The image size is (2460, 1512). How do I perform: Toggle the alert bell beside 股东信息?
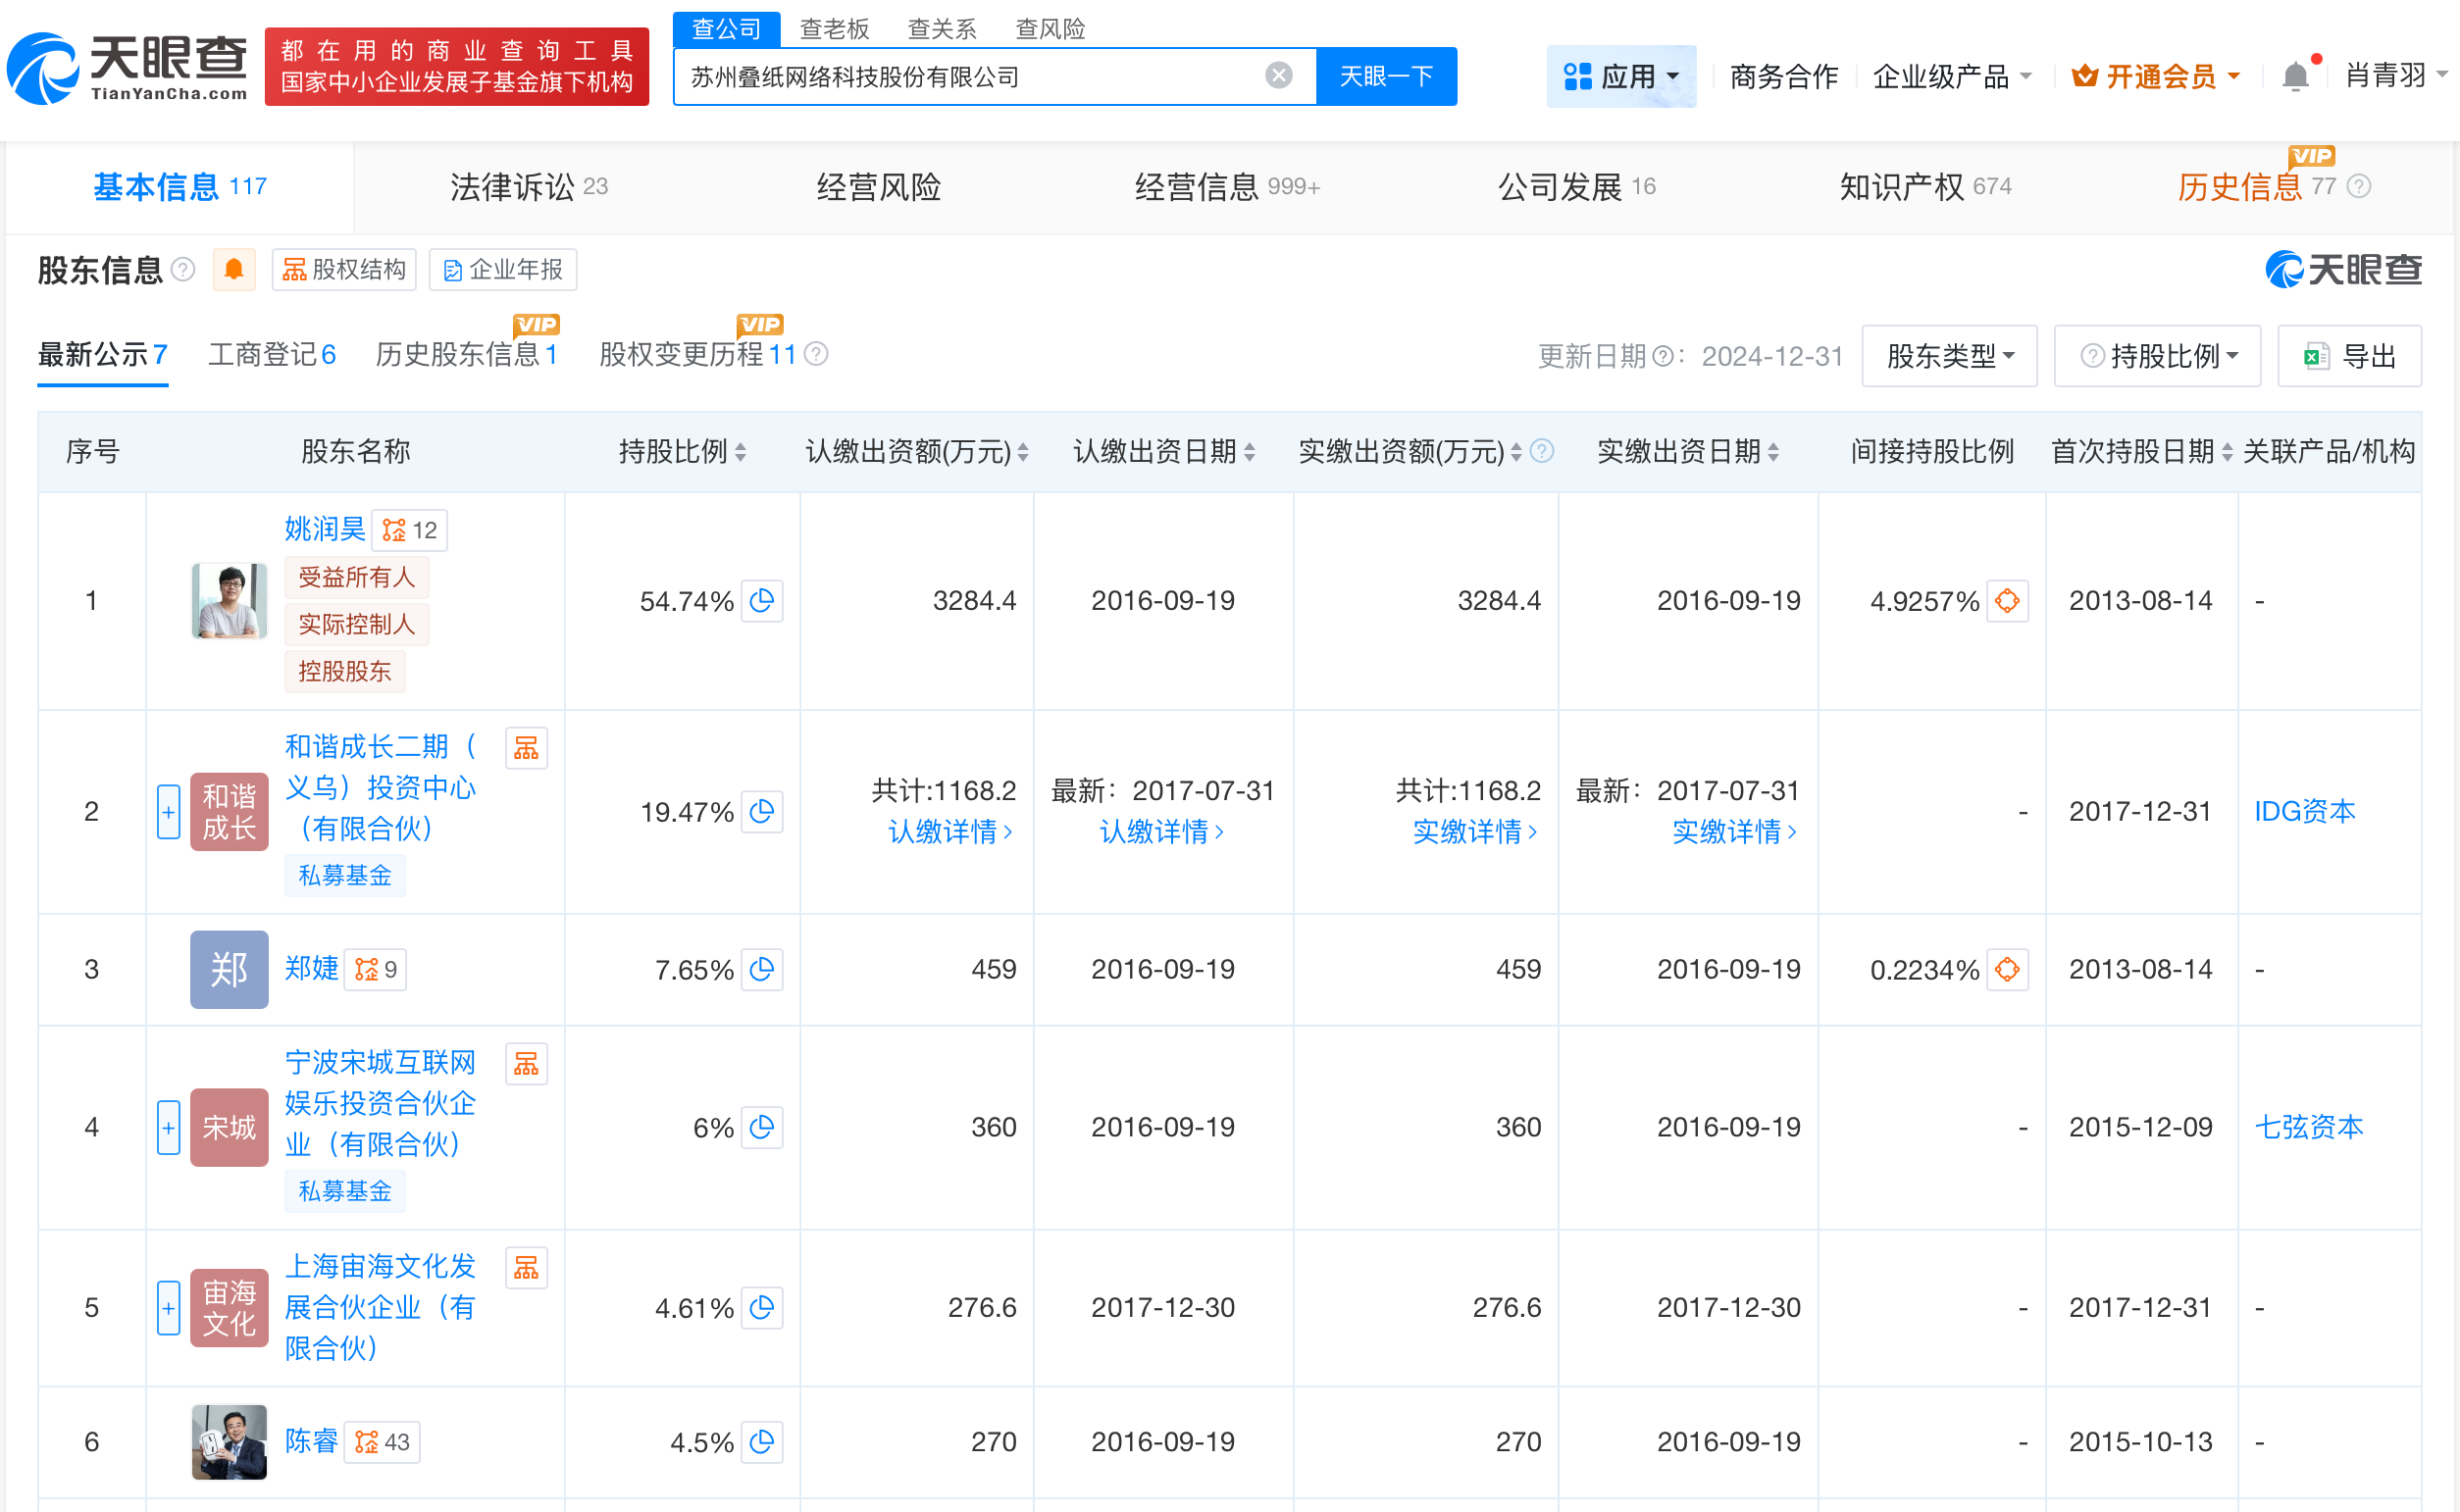[234, 270]
